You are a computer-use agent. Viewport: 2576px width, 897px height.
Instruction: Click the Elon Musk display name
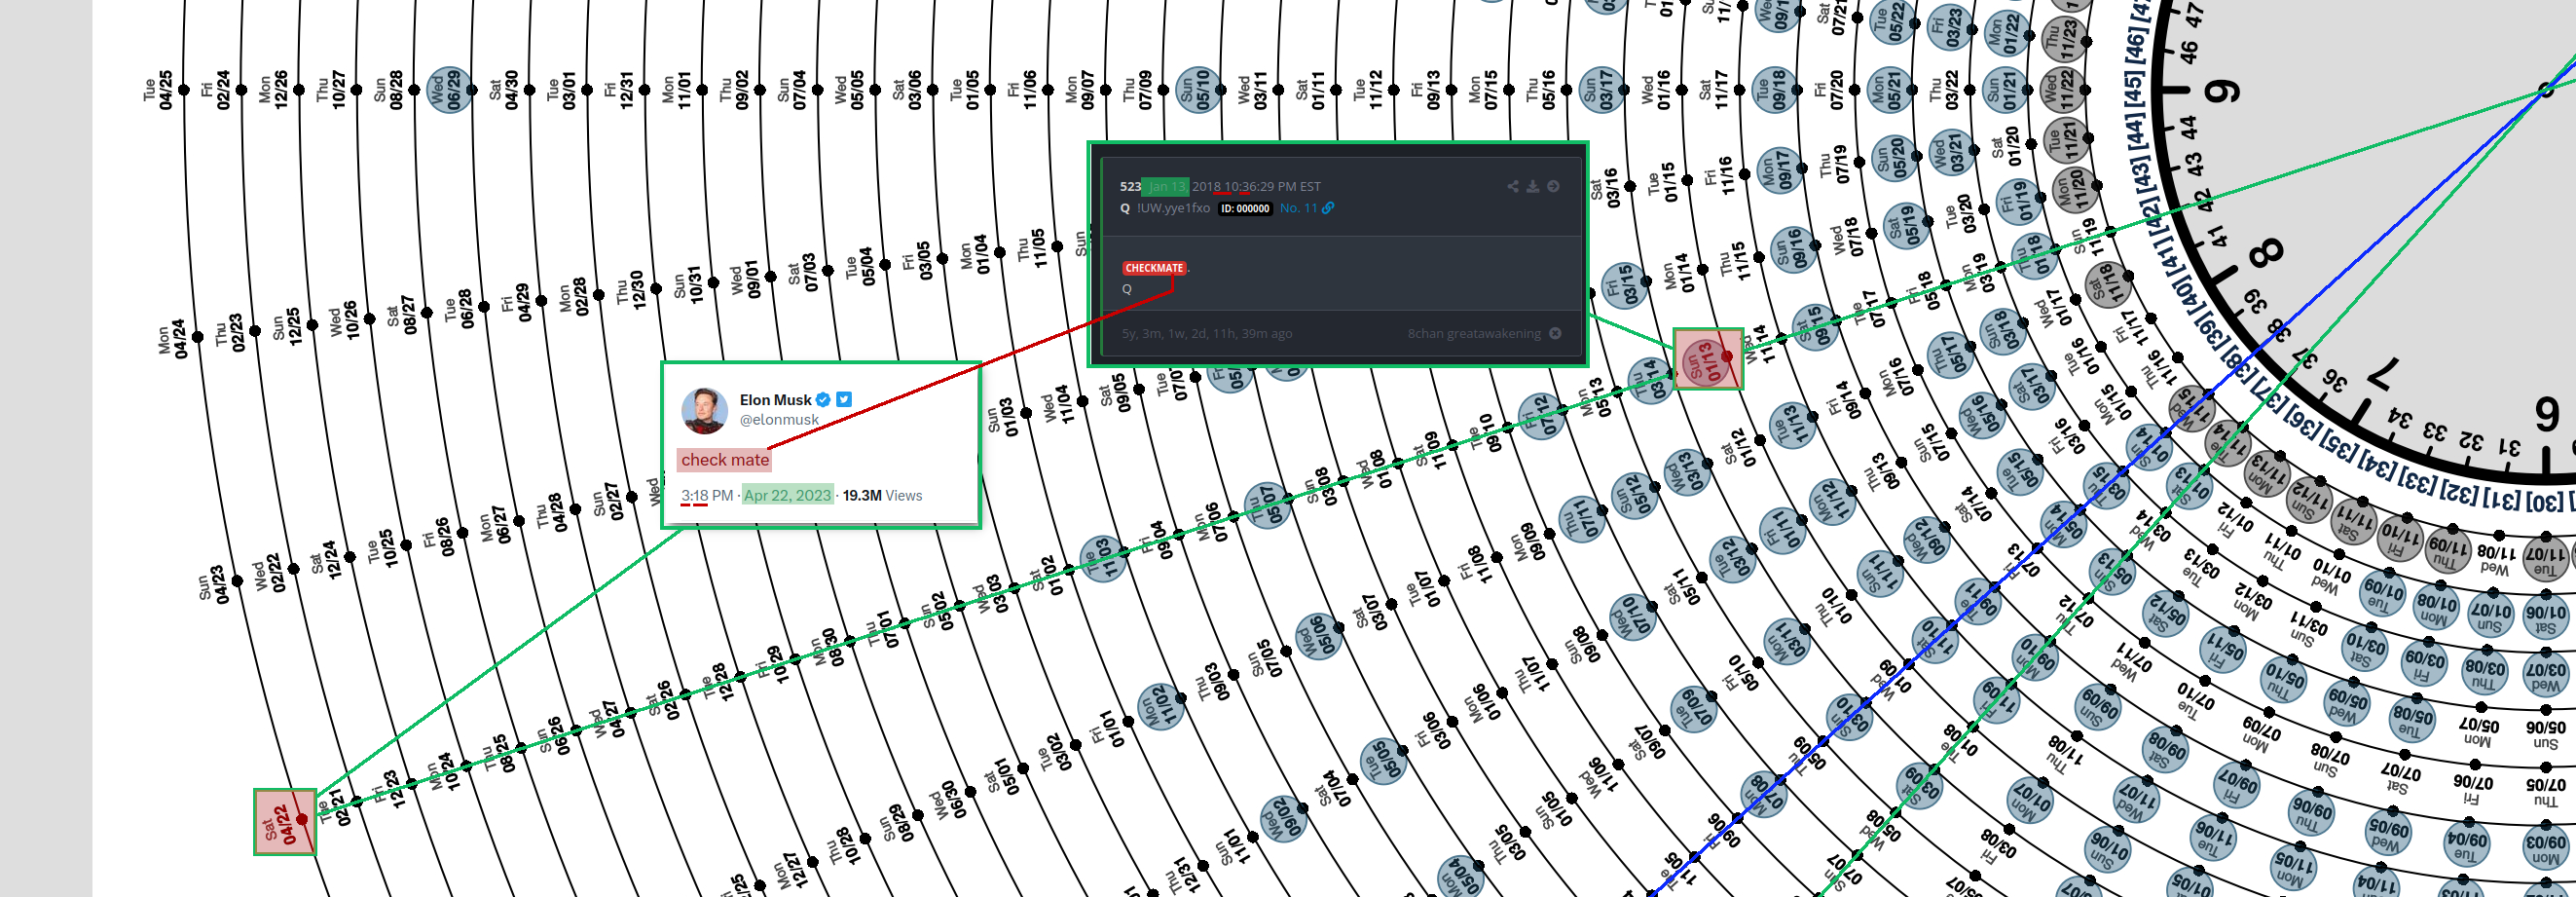[775, 399]
